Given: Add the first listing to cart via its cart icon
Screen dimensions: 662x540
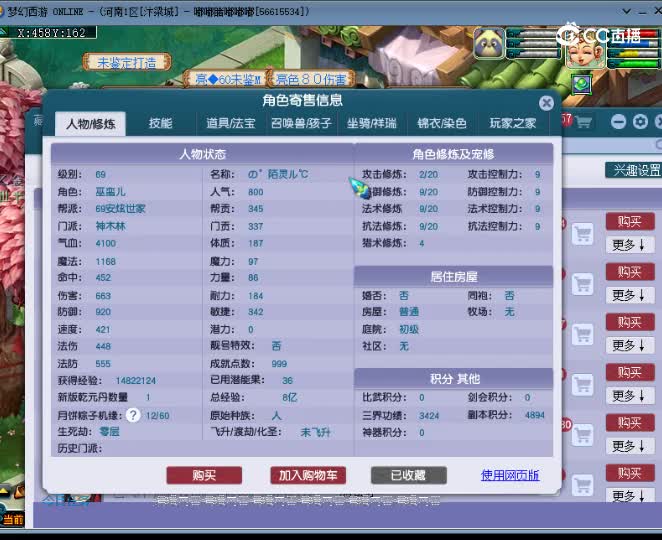Looking at the screenshot, I should pos(583,234).
